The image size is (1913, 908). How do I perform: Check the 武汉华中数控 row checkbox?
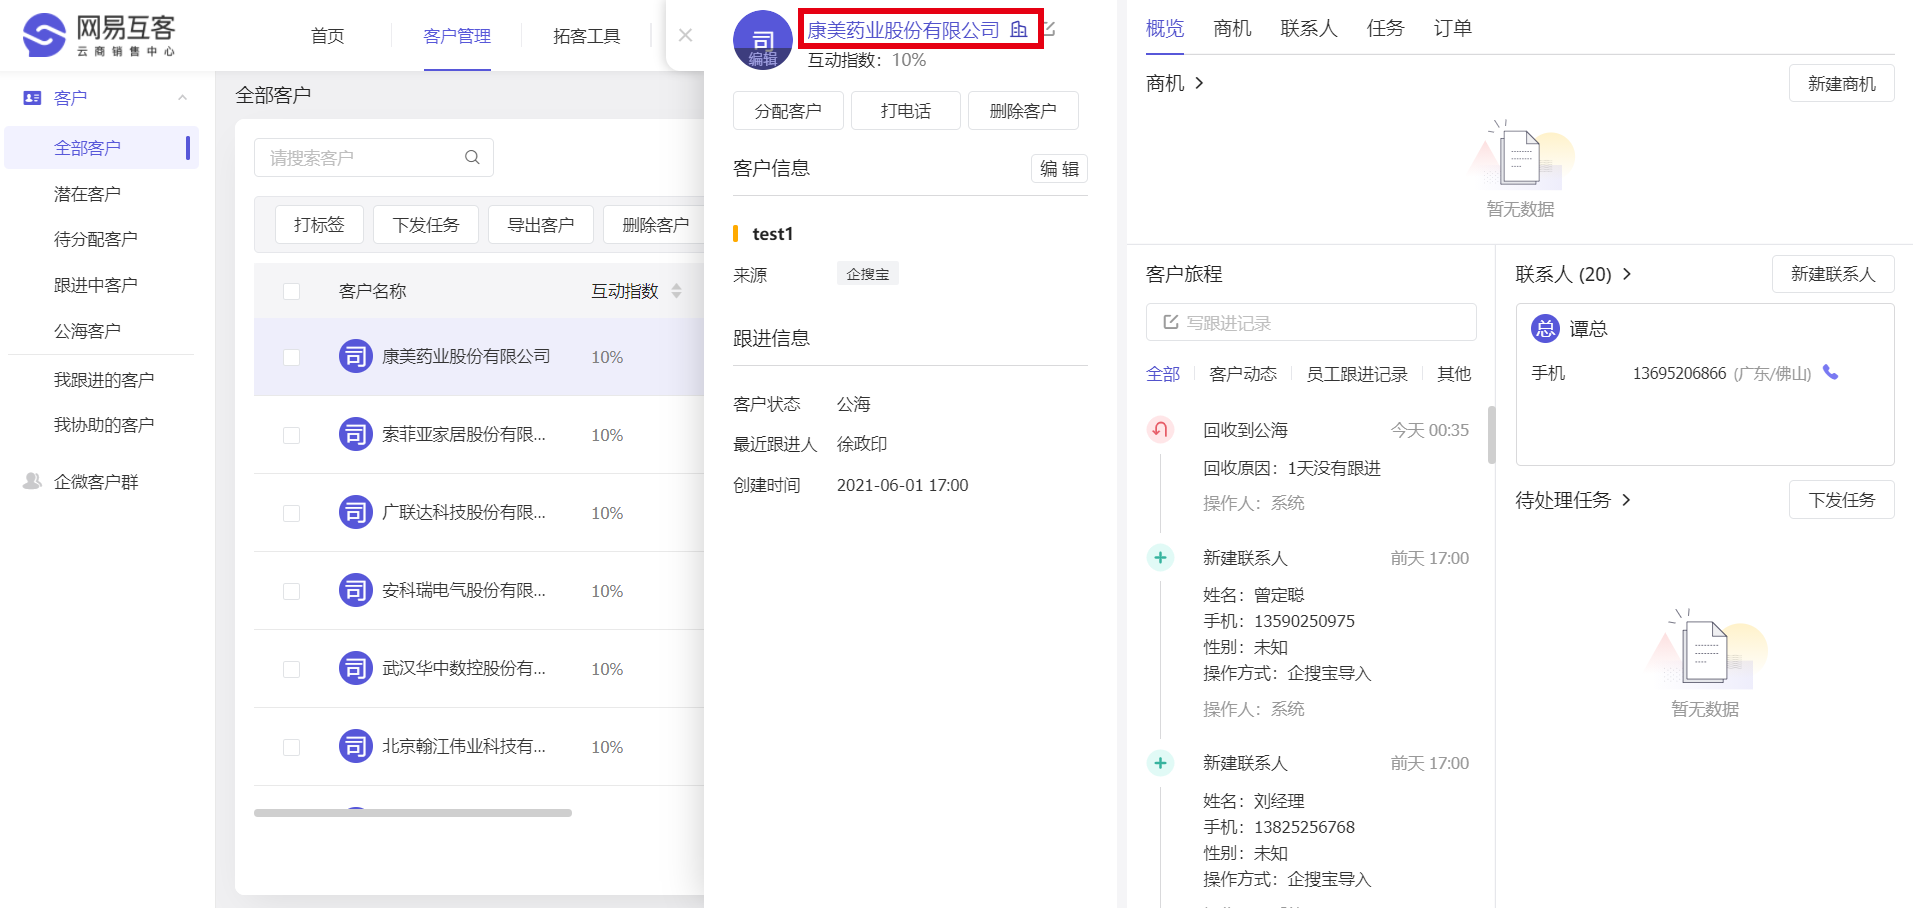click(291, 669)
